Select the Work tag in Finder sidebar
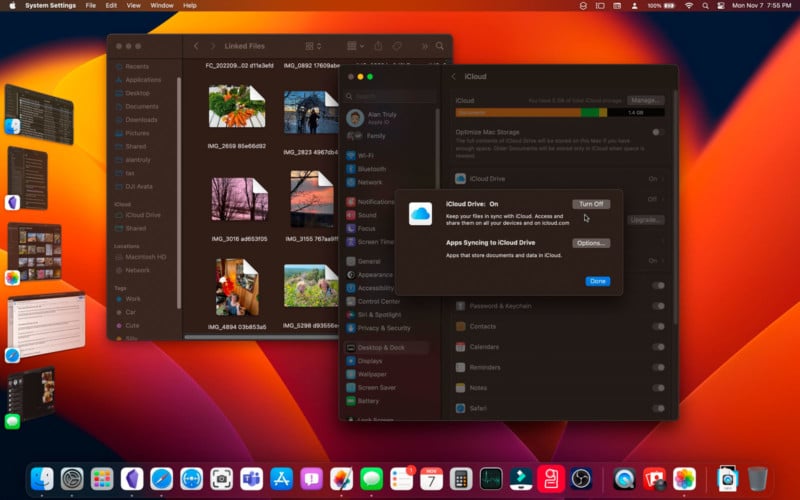 click(x=133, y=299)
